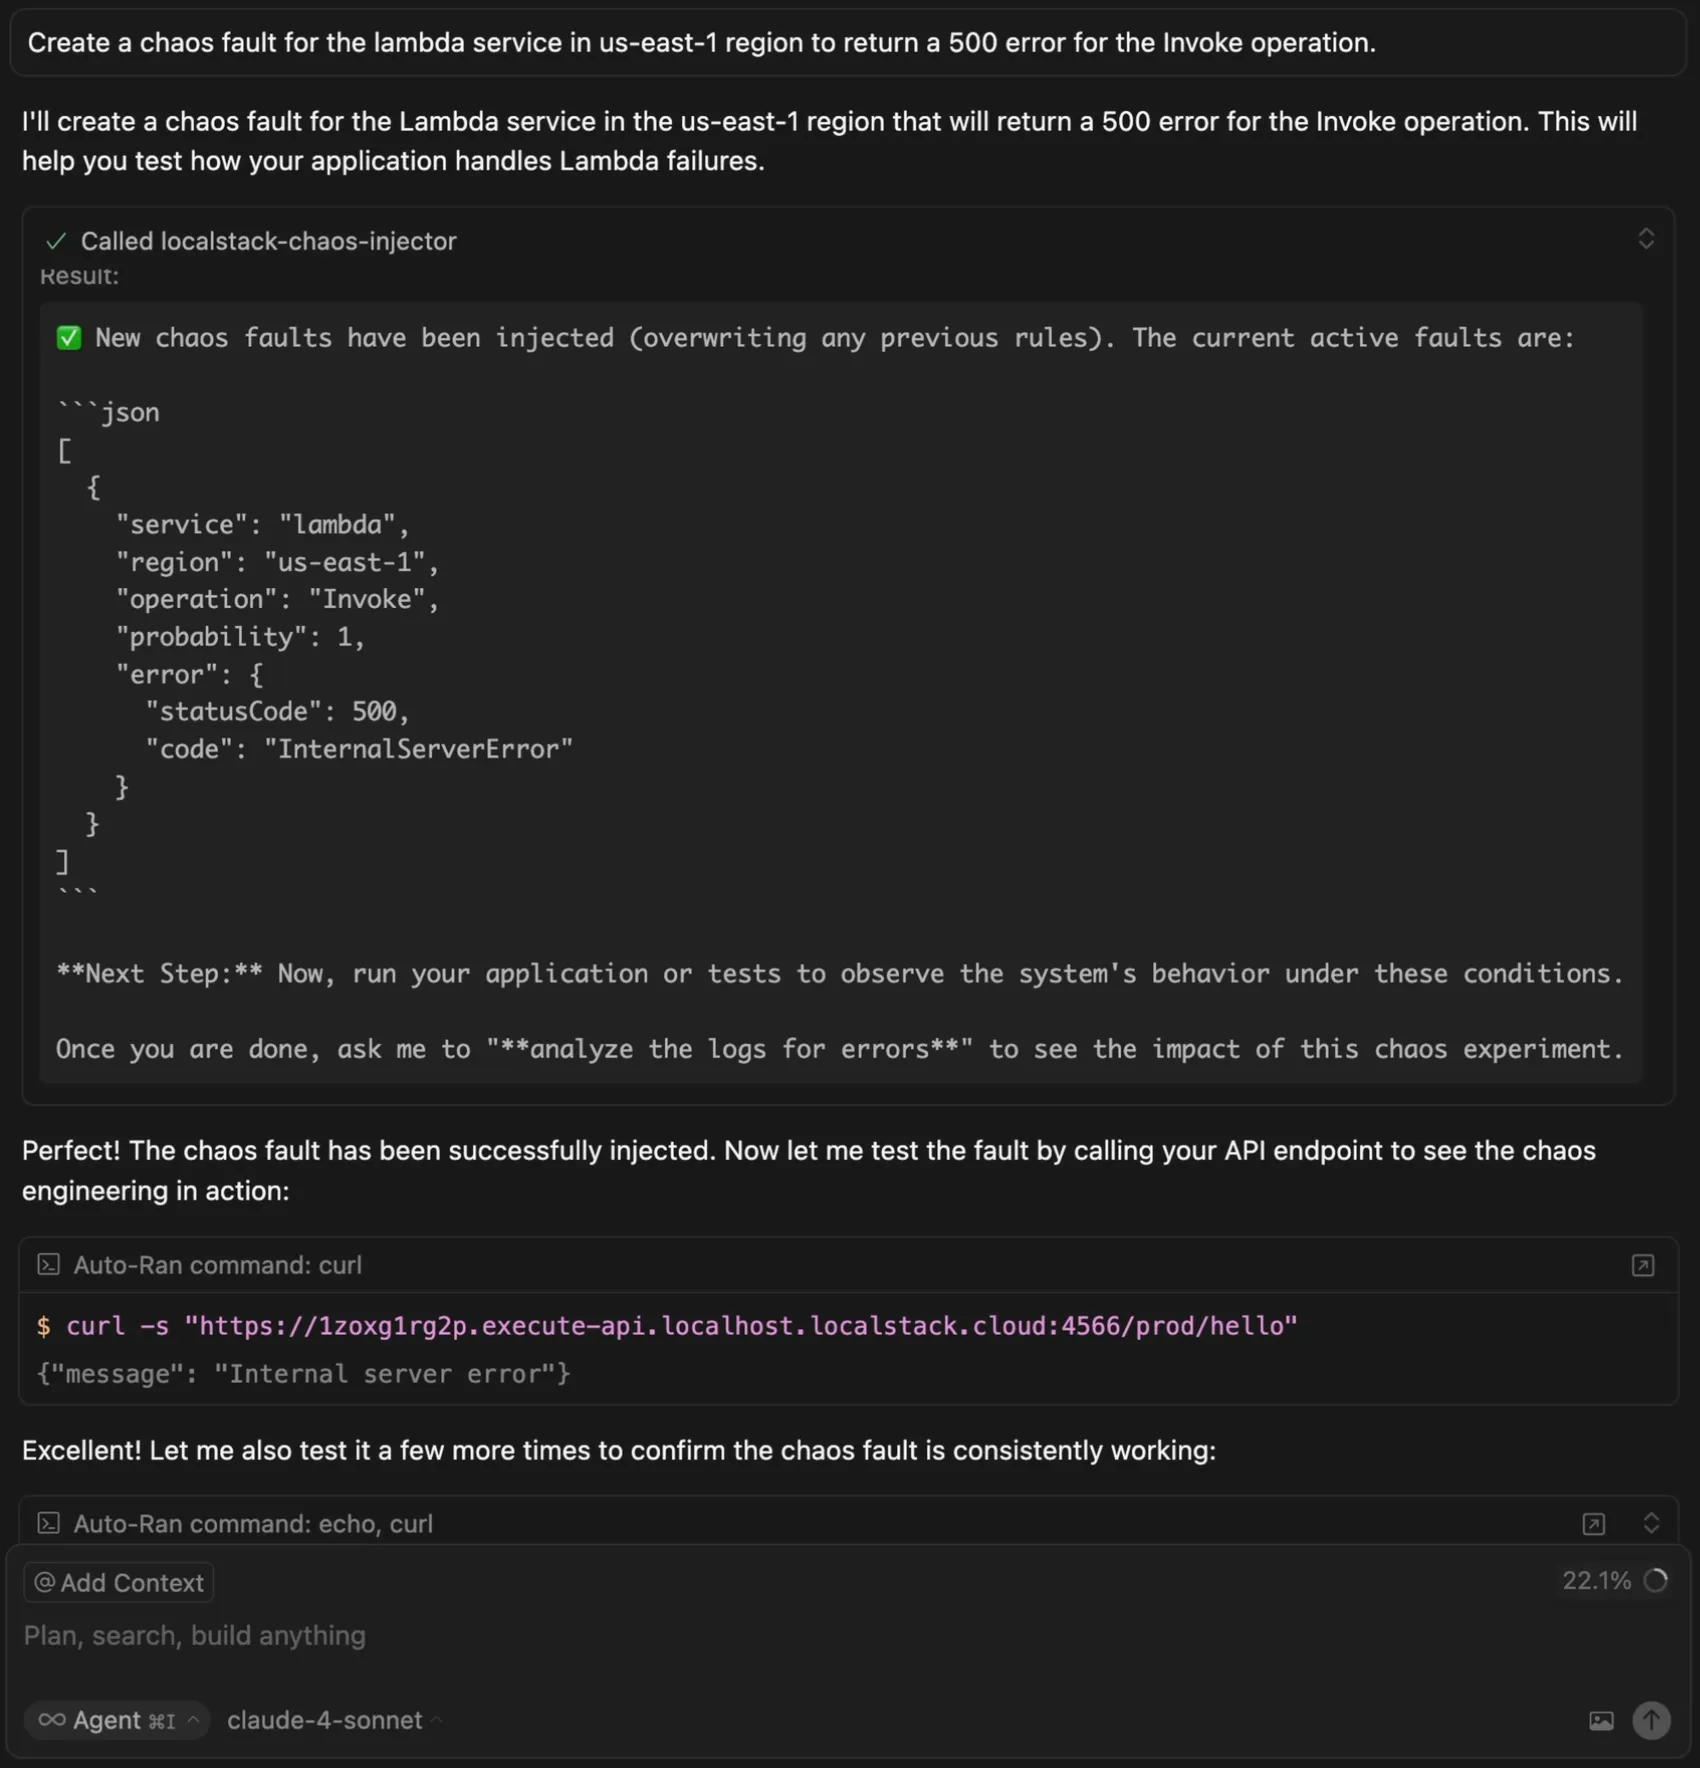
Task: Click the open-in-terminal arrow on the echo, curl block
Action: click(x=1594, y=1523)
